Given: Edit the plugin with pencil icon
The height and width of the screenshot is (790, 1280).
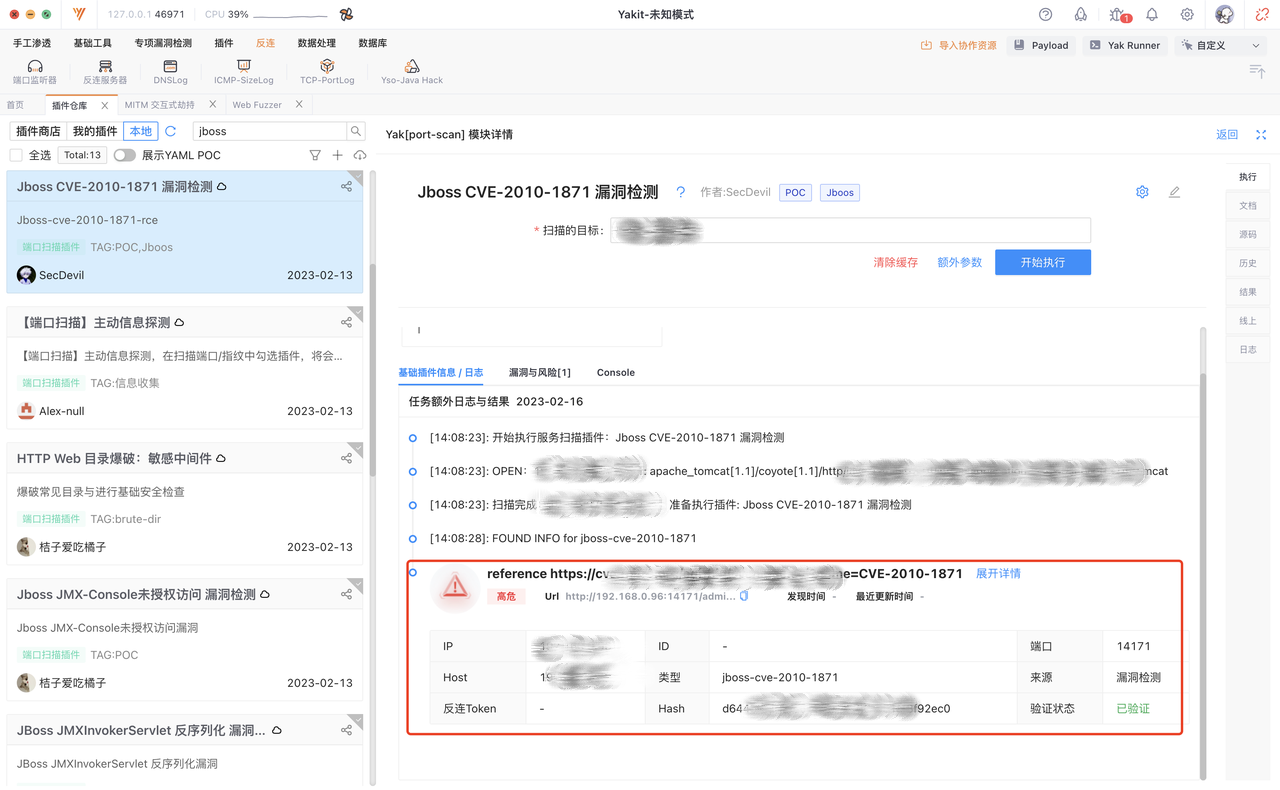Looking at the screenshot, I should pos(1174,192).
